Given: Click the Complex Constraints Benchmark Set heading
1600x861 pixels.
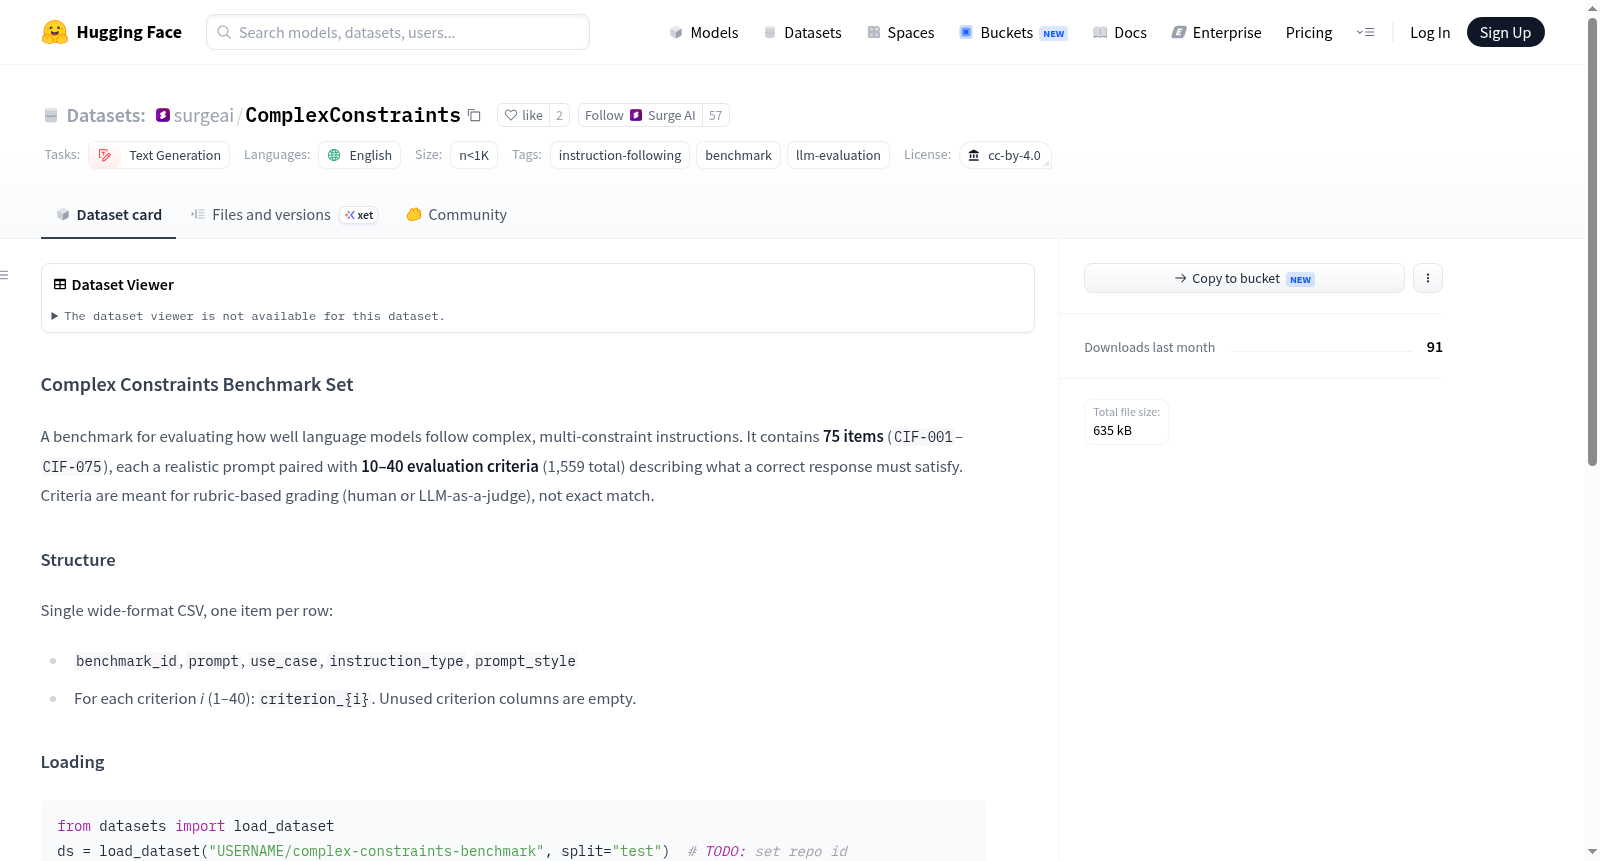Looking at the screenshot, I should pyautogui.click(x=197, y=385).
